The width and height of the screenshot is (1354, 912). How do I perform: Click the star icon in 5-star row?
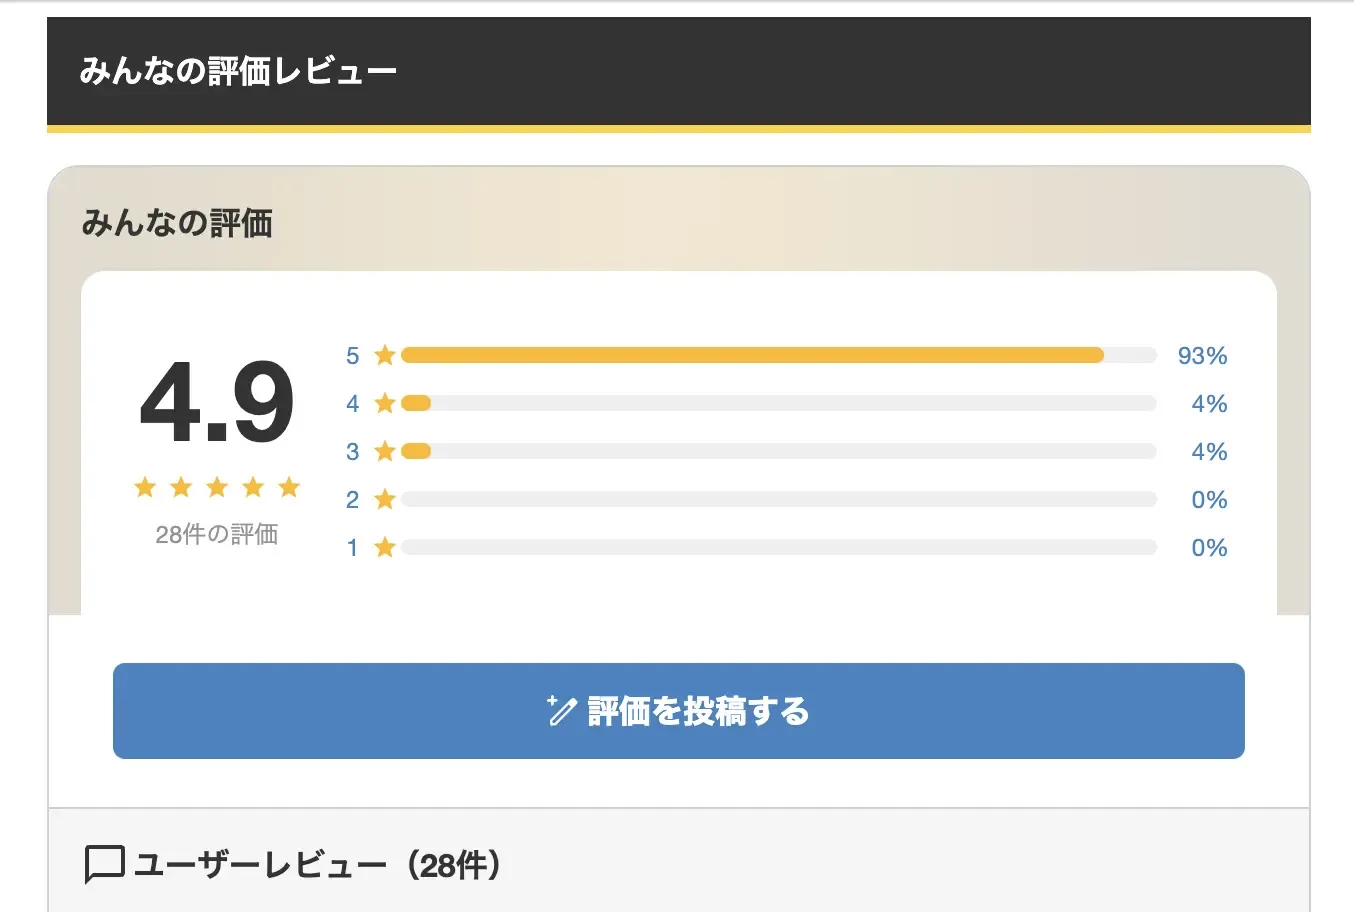click(385, 355)
